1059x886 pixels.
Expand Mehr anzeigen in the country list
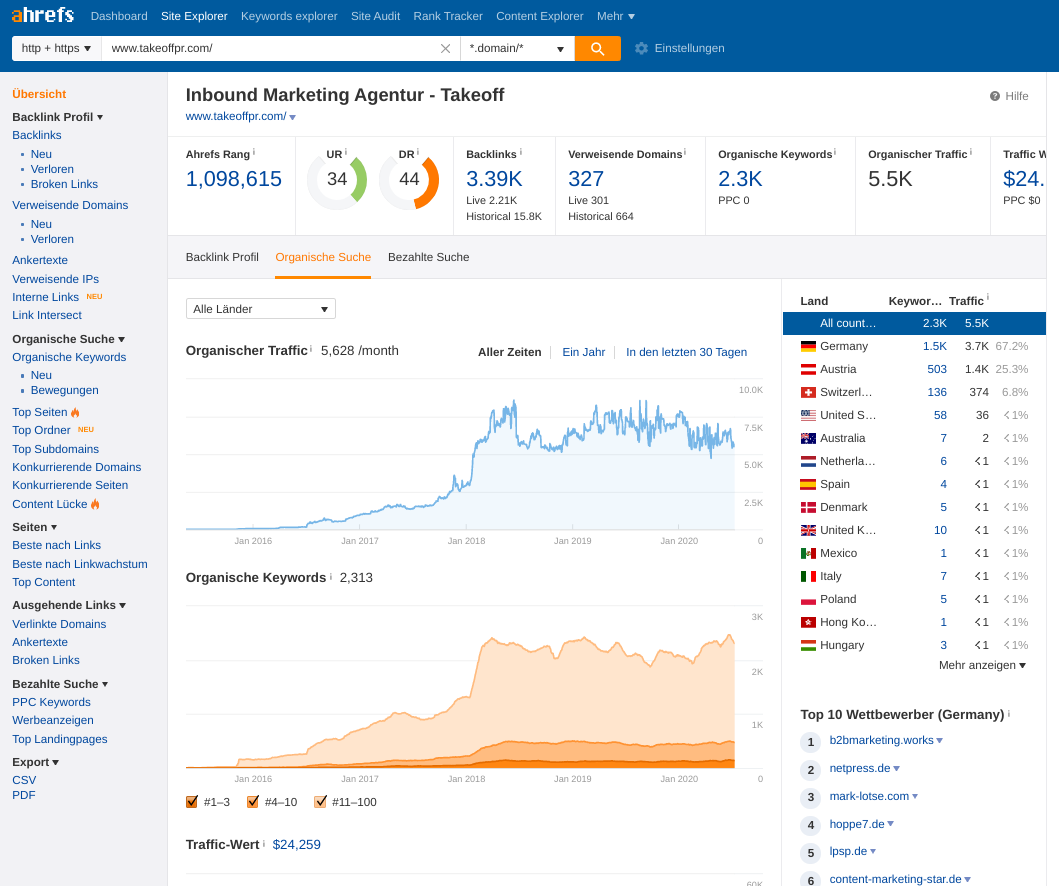click(x=981, y=664)
